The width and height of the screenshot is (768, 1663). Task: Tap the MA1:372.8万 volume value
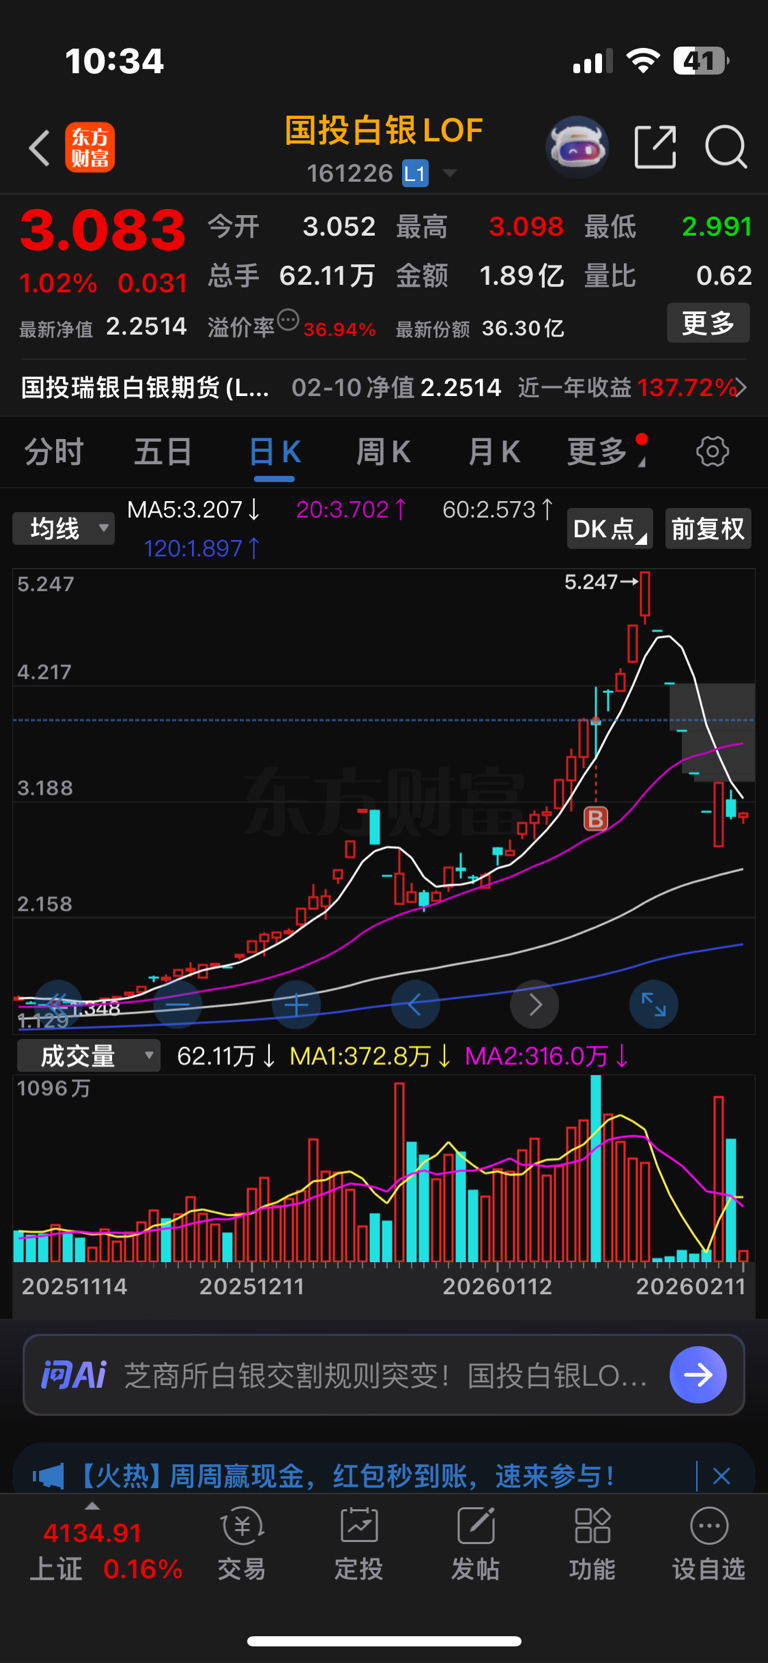[370, 1056]
